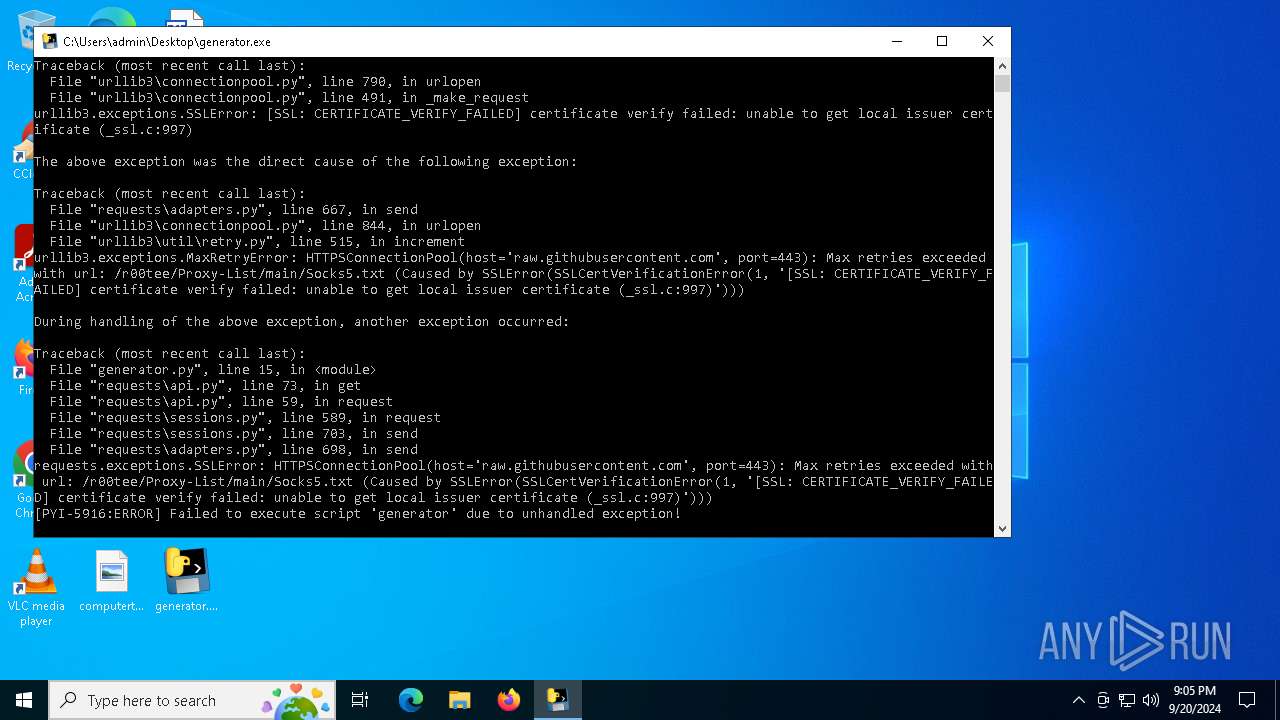Click the "The above exception was the direct cause" line
The width and height of the screenshot is (1280, 720).
coord(305,161)
